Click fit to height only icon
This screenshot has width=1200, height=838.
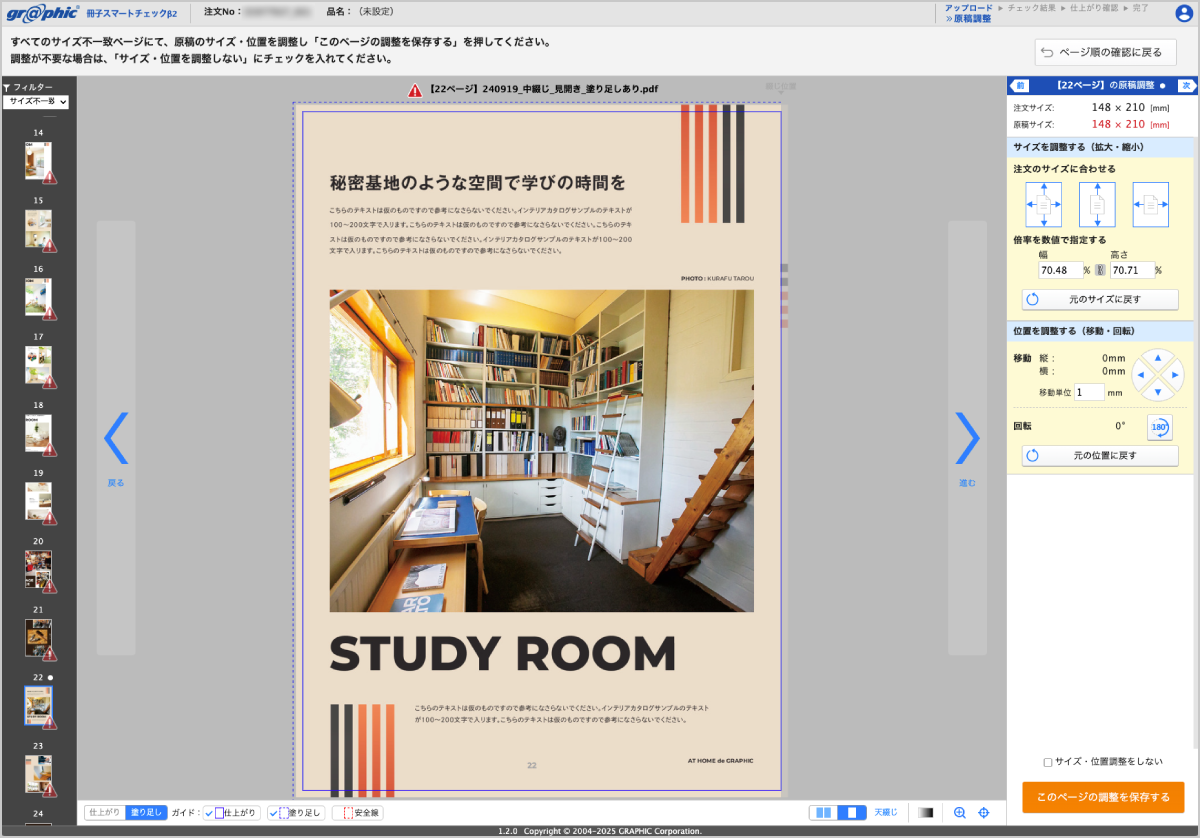point(1096,204)
